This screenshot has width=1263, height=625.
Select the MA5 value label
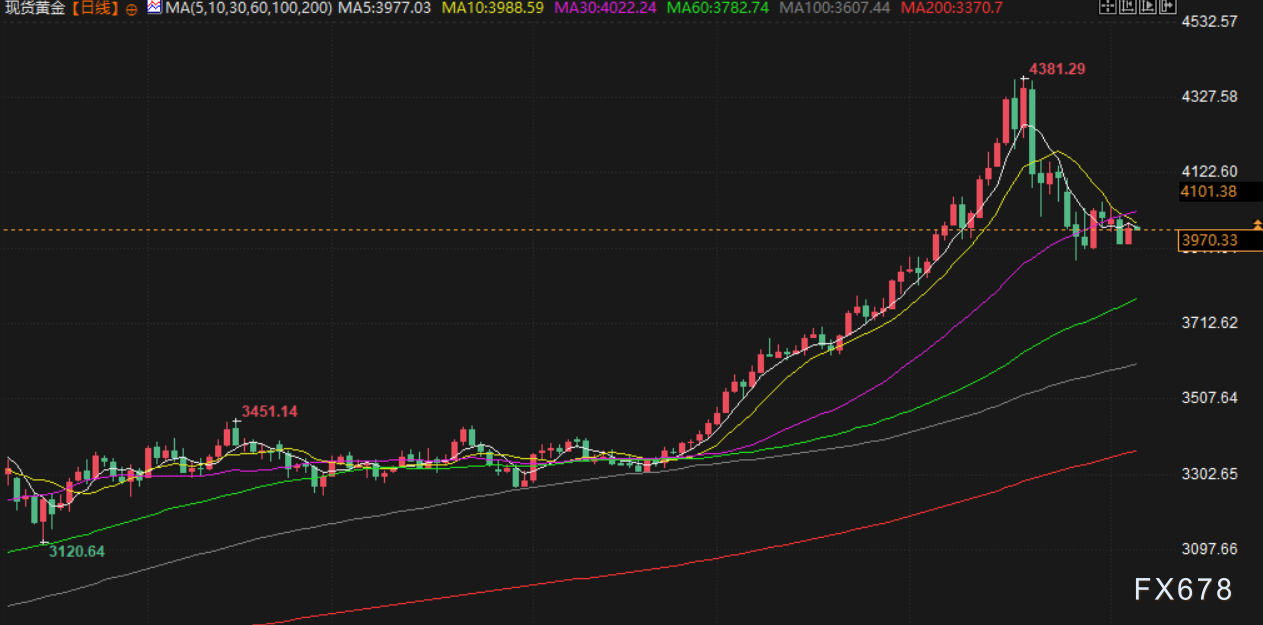pyautogui.click(x=385, y=8)
